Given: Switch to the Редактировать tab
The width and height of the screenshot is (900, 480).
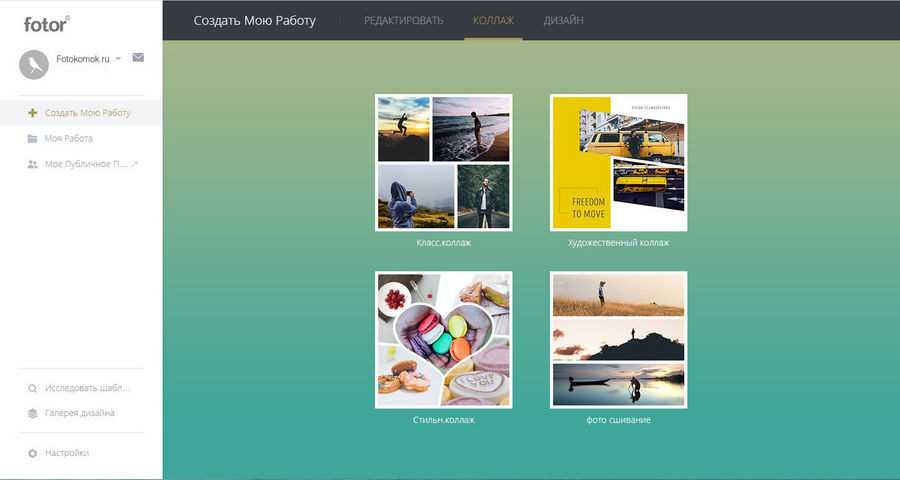Looking at the screenshot, I should (403, 20).
